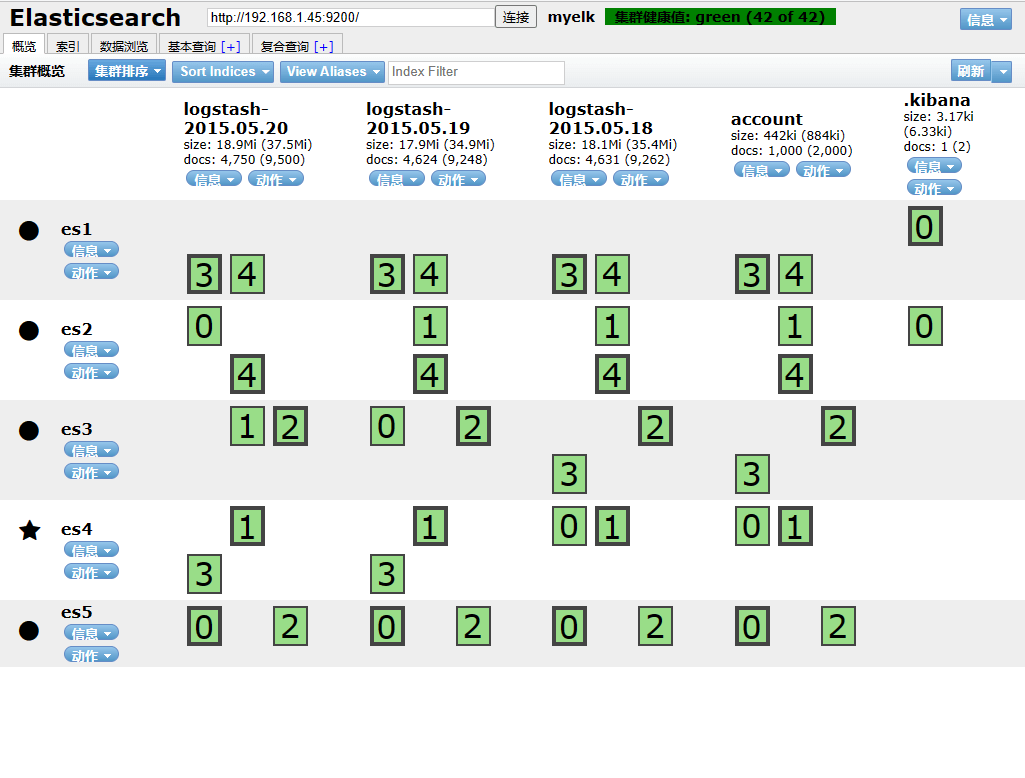
Task: Open the top-right 信息 info dropdown
Action: coord(985,20)
